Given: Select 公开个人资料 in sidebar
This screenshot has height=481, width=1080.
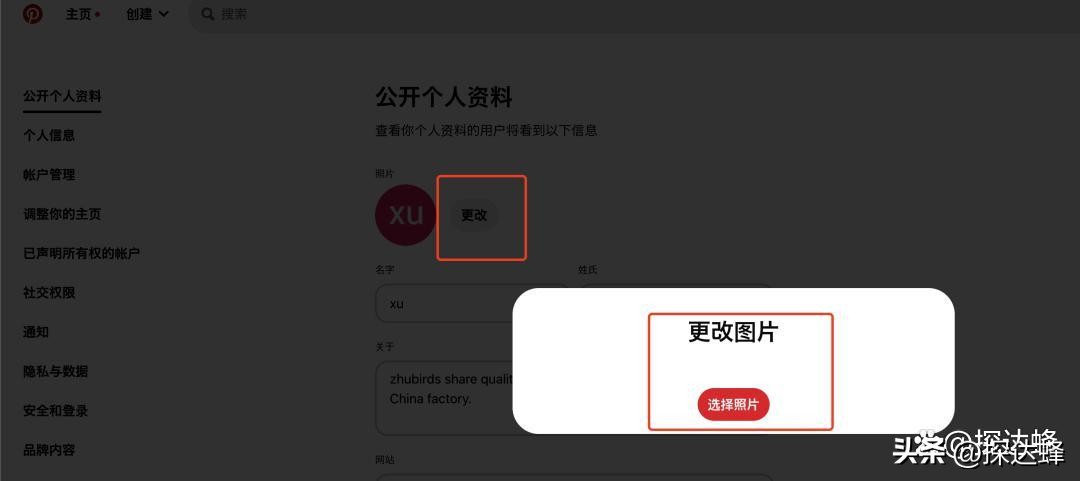Looking at the screenshot, I should click(x=62, y=96).
